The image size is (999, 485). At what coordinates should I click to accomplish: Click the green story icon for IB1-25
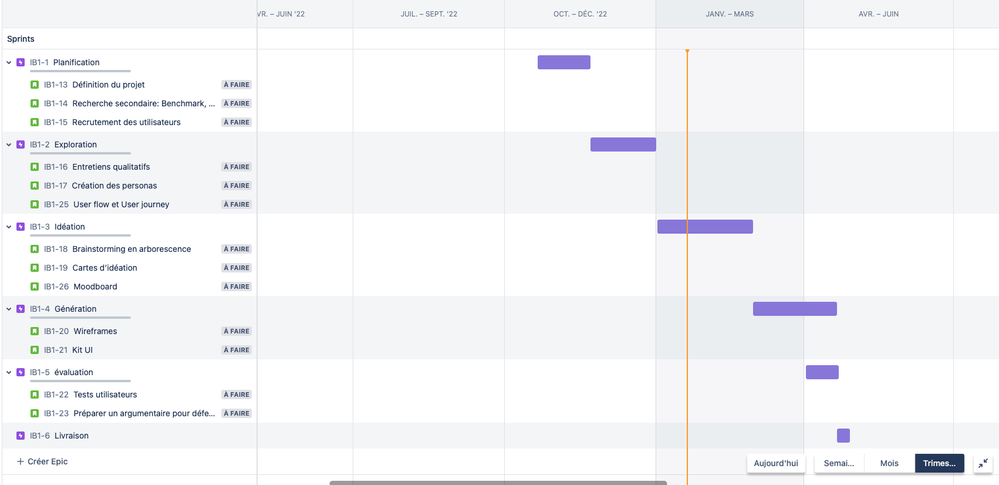coord(34,205)
